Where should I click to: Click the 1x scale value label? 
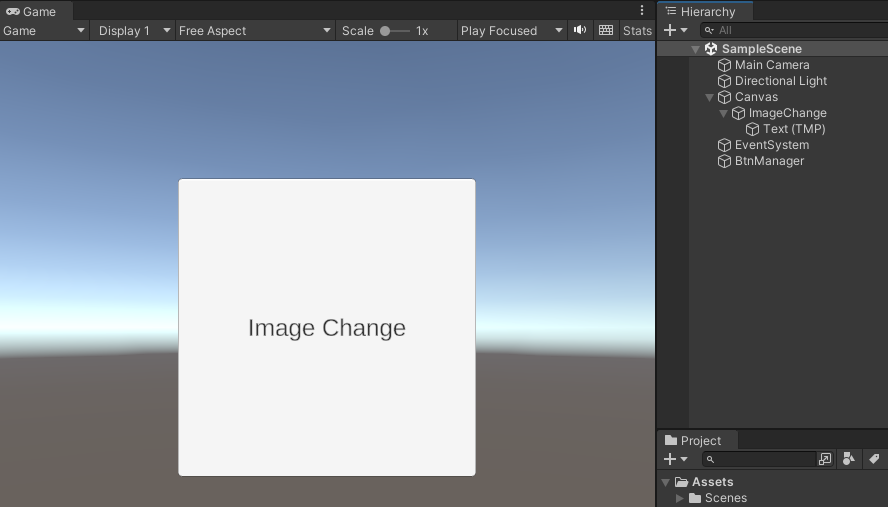(422, 31)
